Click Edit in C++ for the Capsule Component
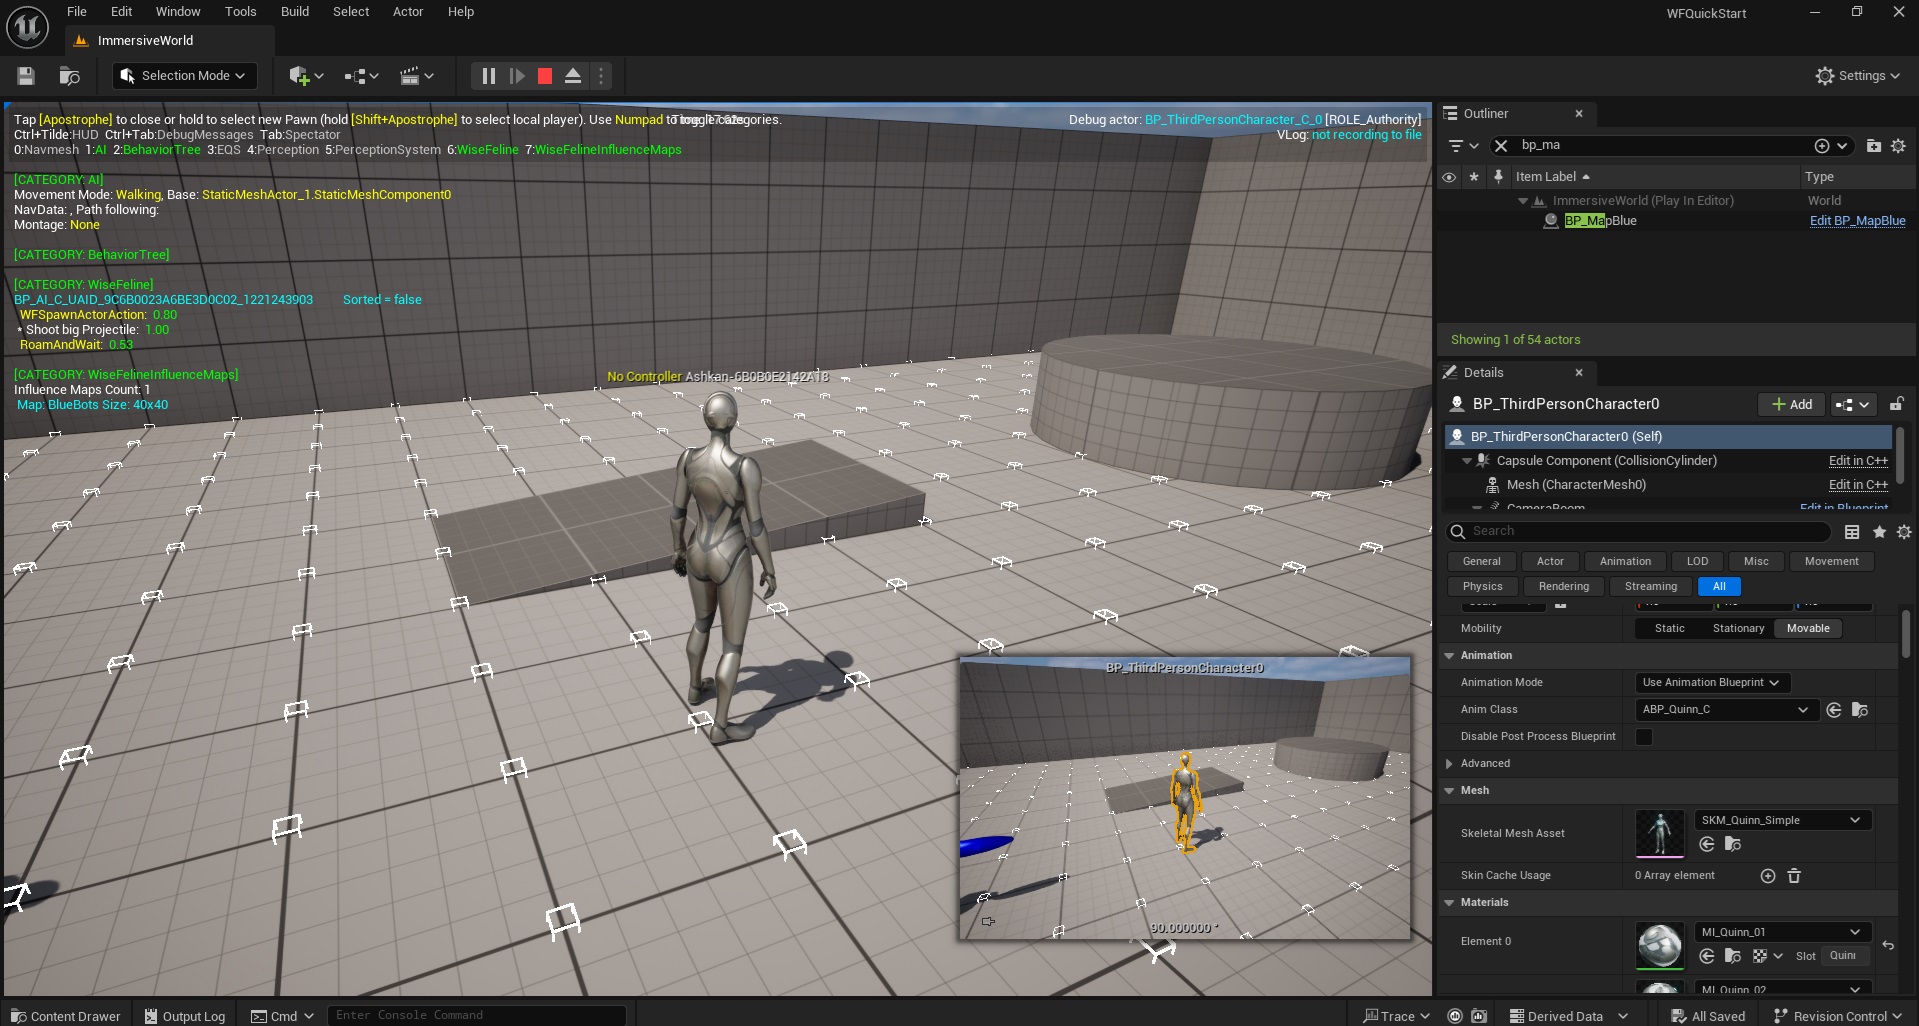1919x1026 pixels. coord(1858,461)
